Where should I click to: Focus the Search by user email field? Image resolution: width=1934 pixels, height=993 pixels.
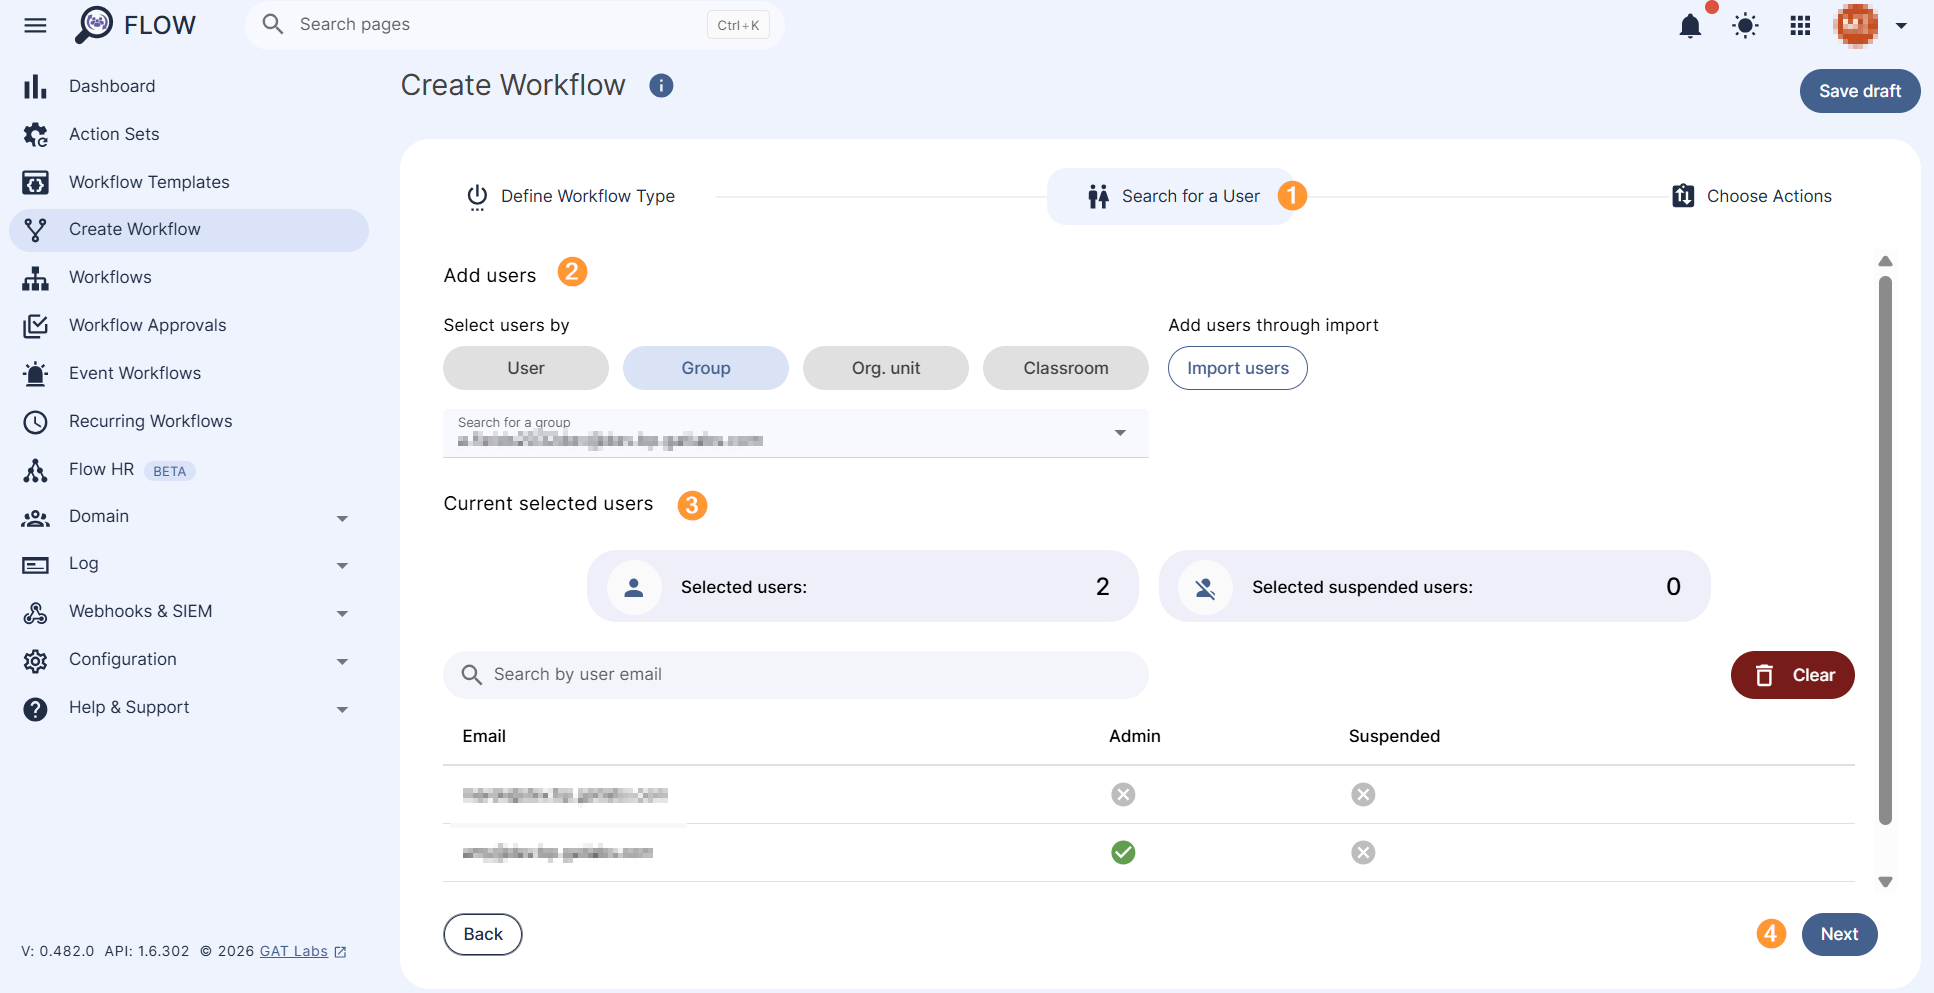[x=796, y=675]
